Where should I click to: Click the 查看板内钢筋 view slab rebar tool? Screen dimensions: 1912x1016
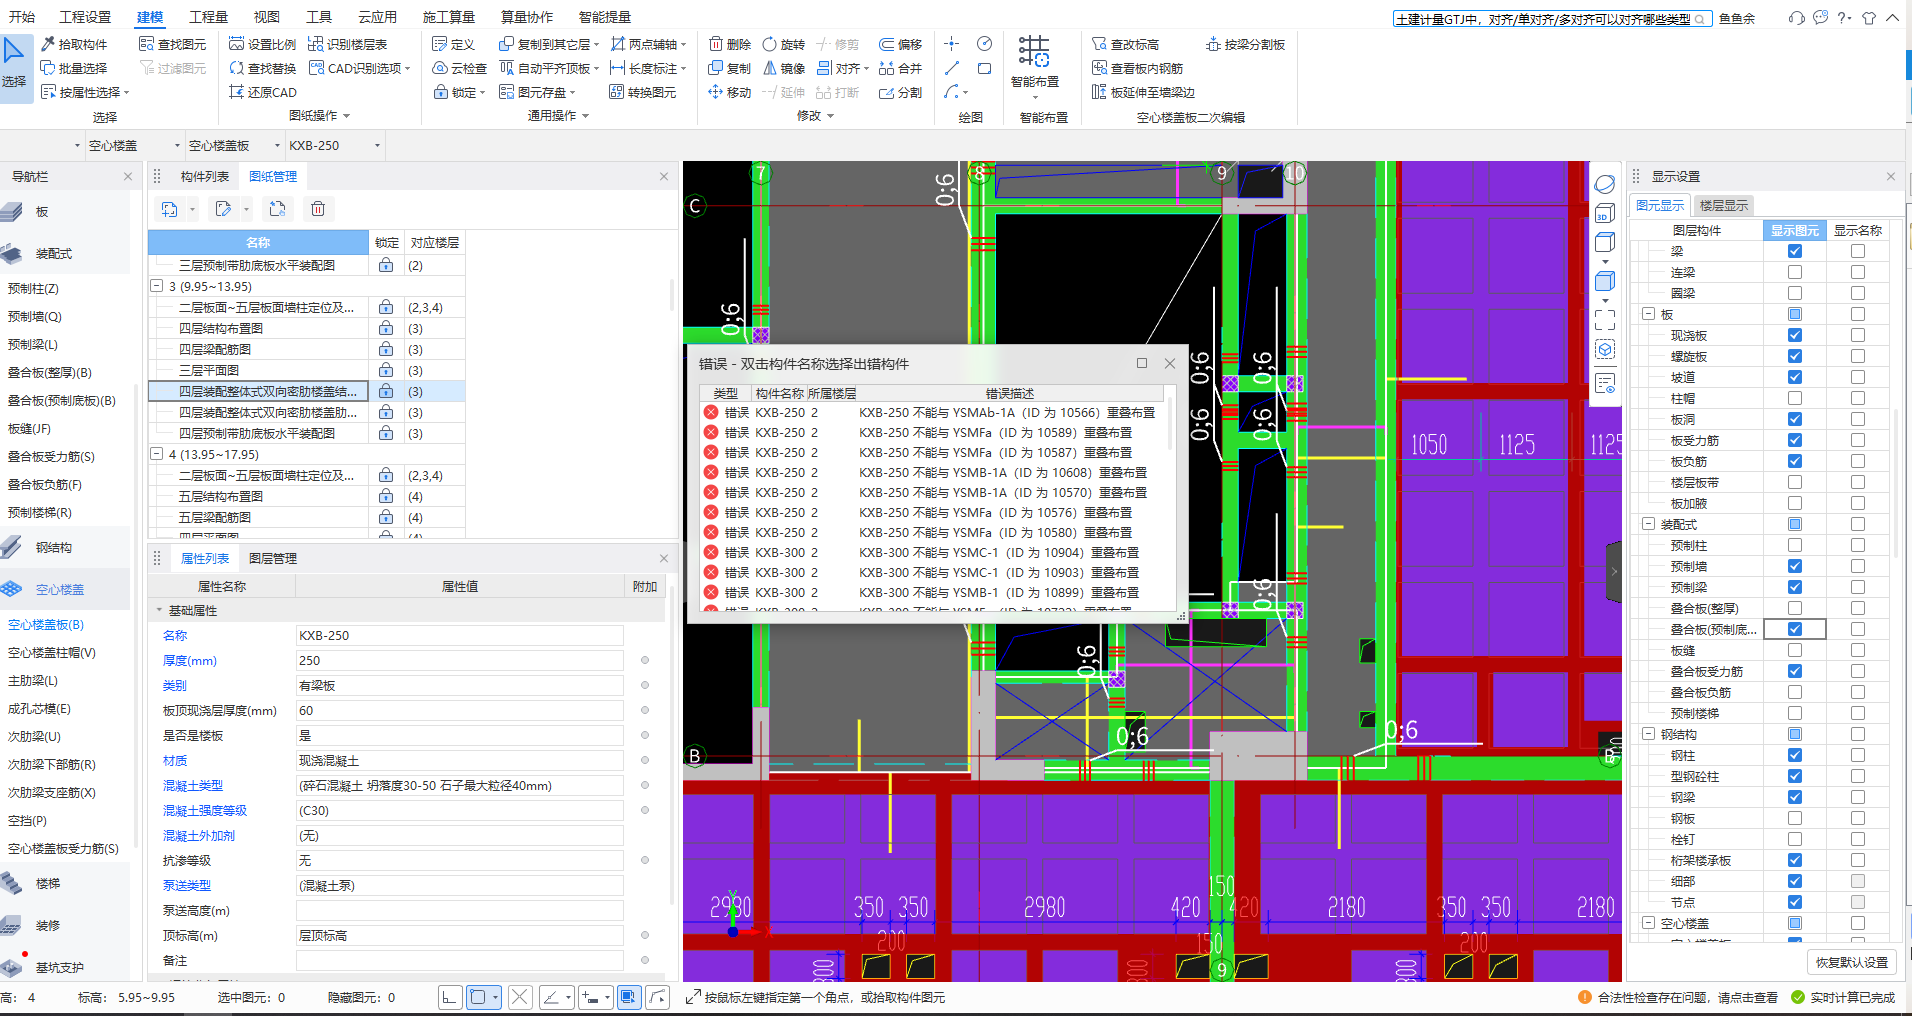(x=1137, y=68)
